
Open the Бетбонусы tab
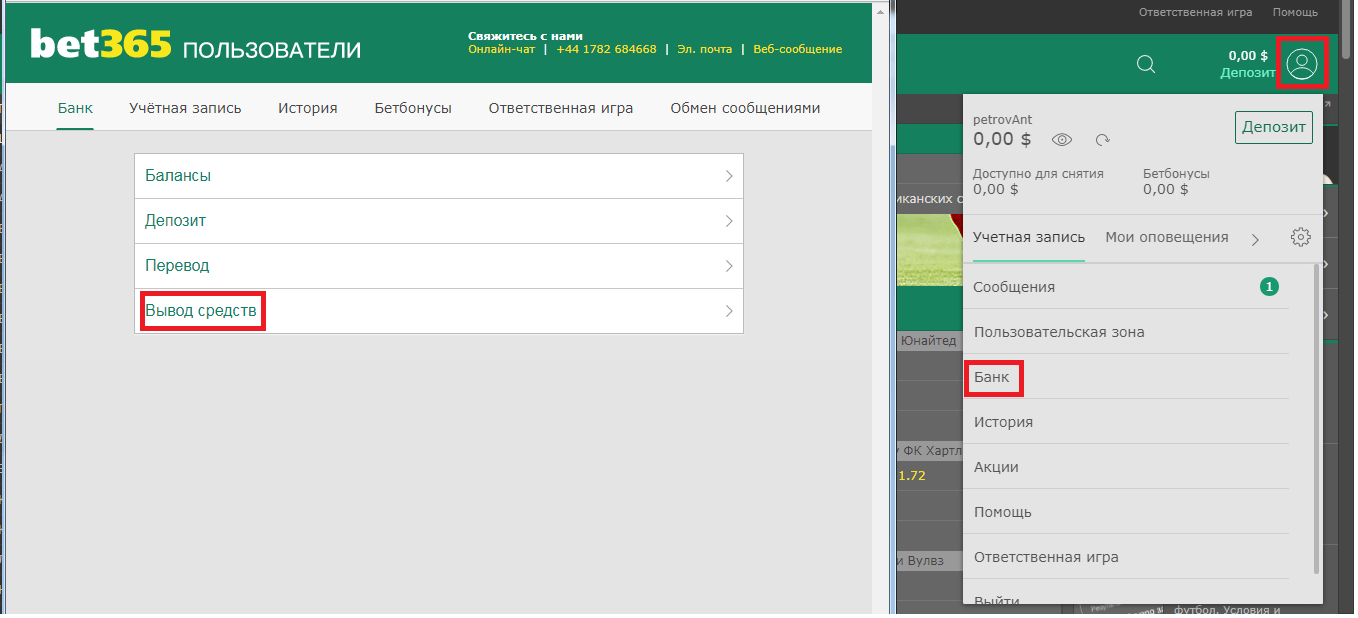413,108
